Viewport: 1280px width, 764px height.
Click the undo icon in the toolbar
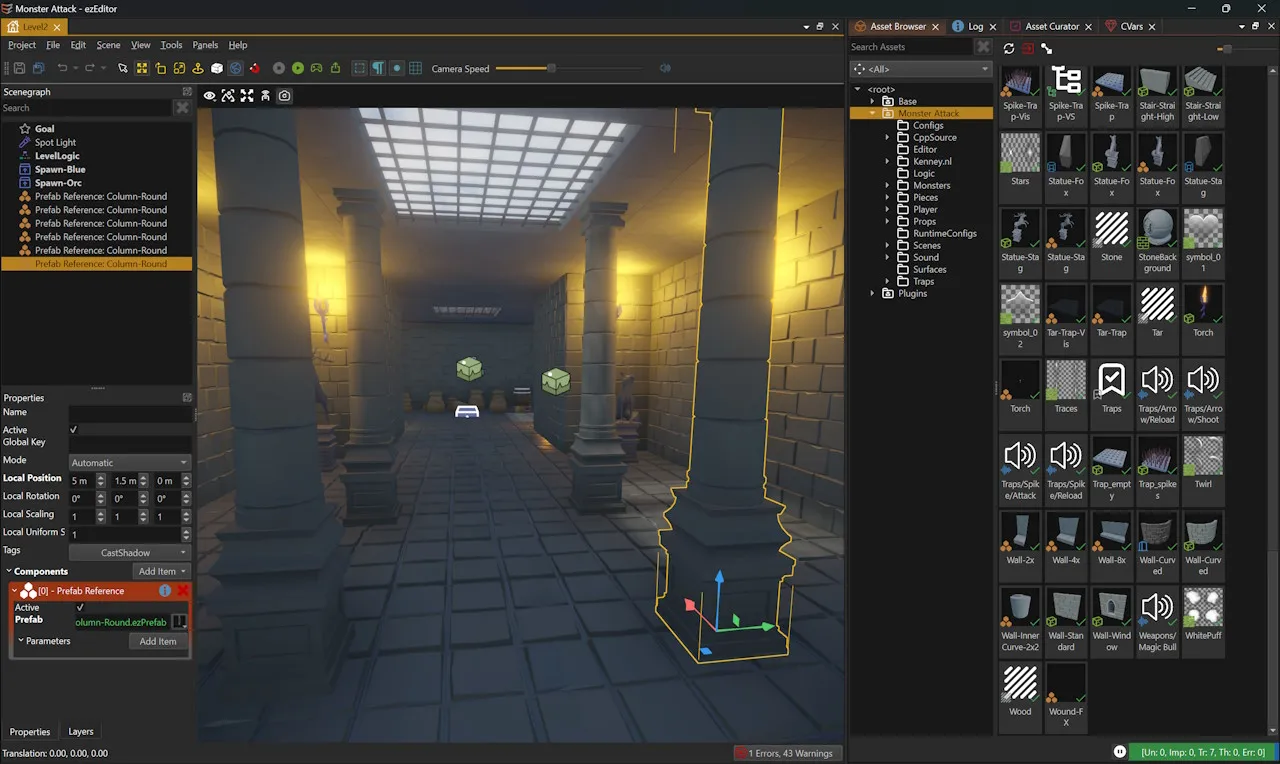coord(62,67)
